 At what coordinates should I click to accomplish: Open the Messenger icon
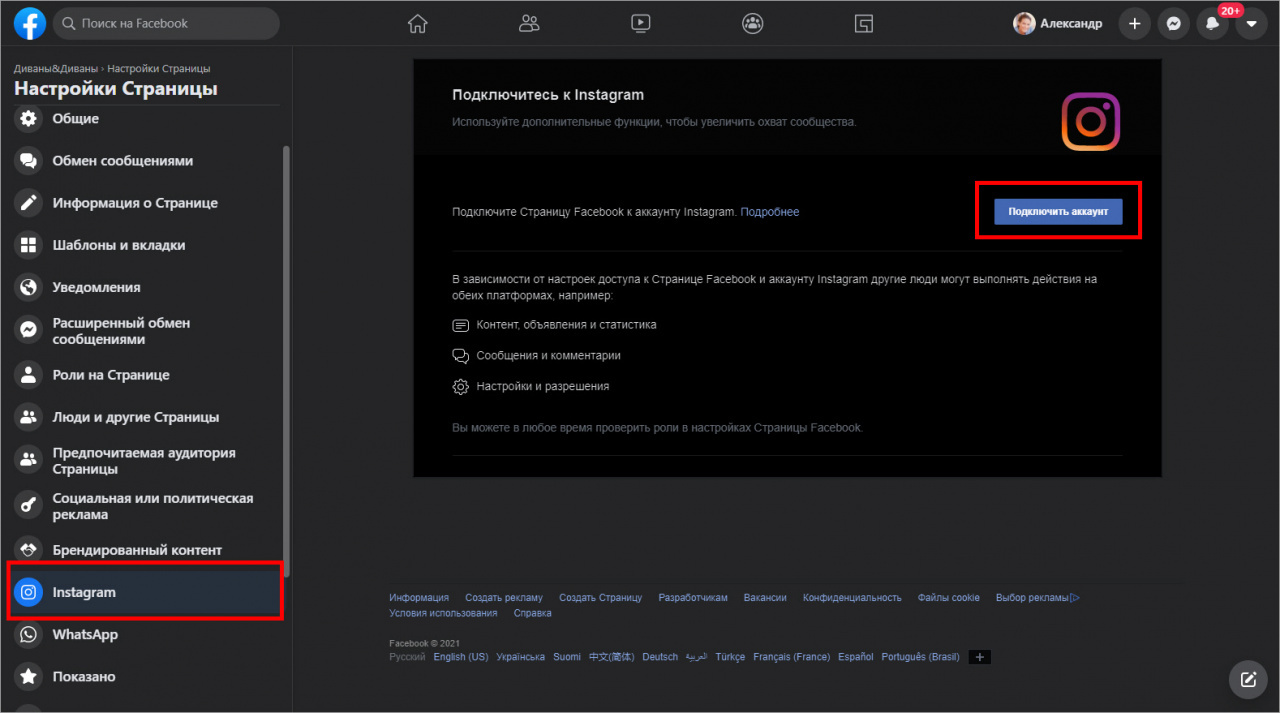pyautogui.click(x=1173, y=24)
